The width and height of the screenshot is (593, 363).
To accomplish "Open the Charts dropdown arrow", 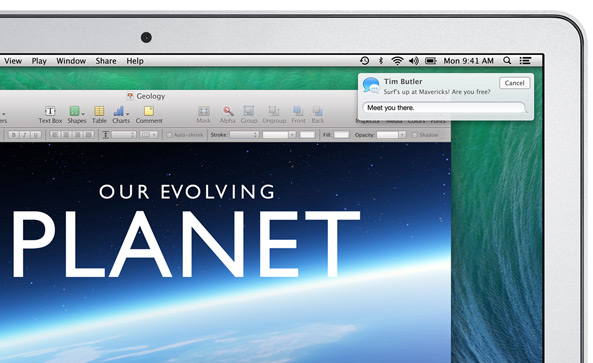I will [127, 113].
